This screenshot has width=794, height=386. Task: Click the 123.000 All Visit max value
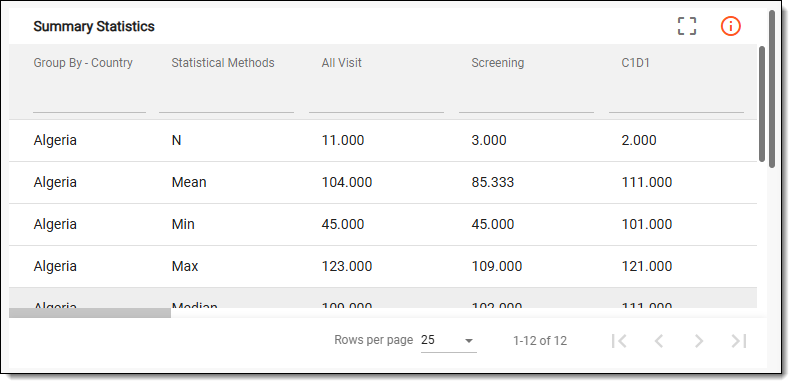(x=347, y=266)
